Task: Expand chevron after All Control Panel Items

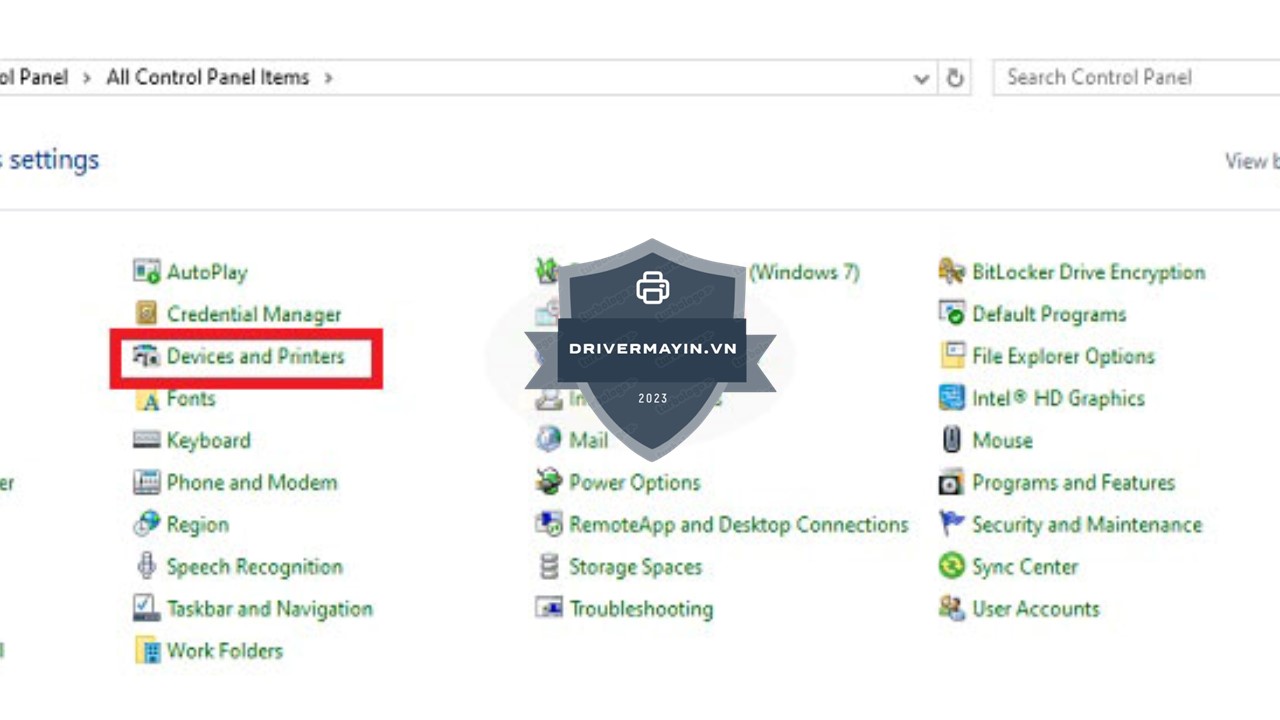Action: pyautogui.click(x=328, y=78)
